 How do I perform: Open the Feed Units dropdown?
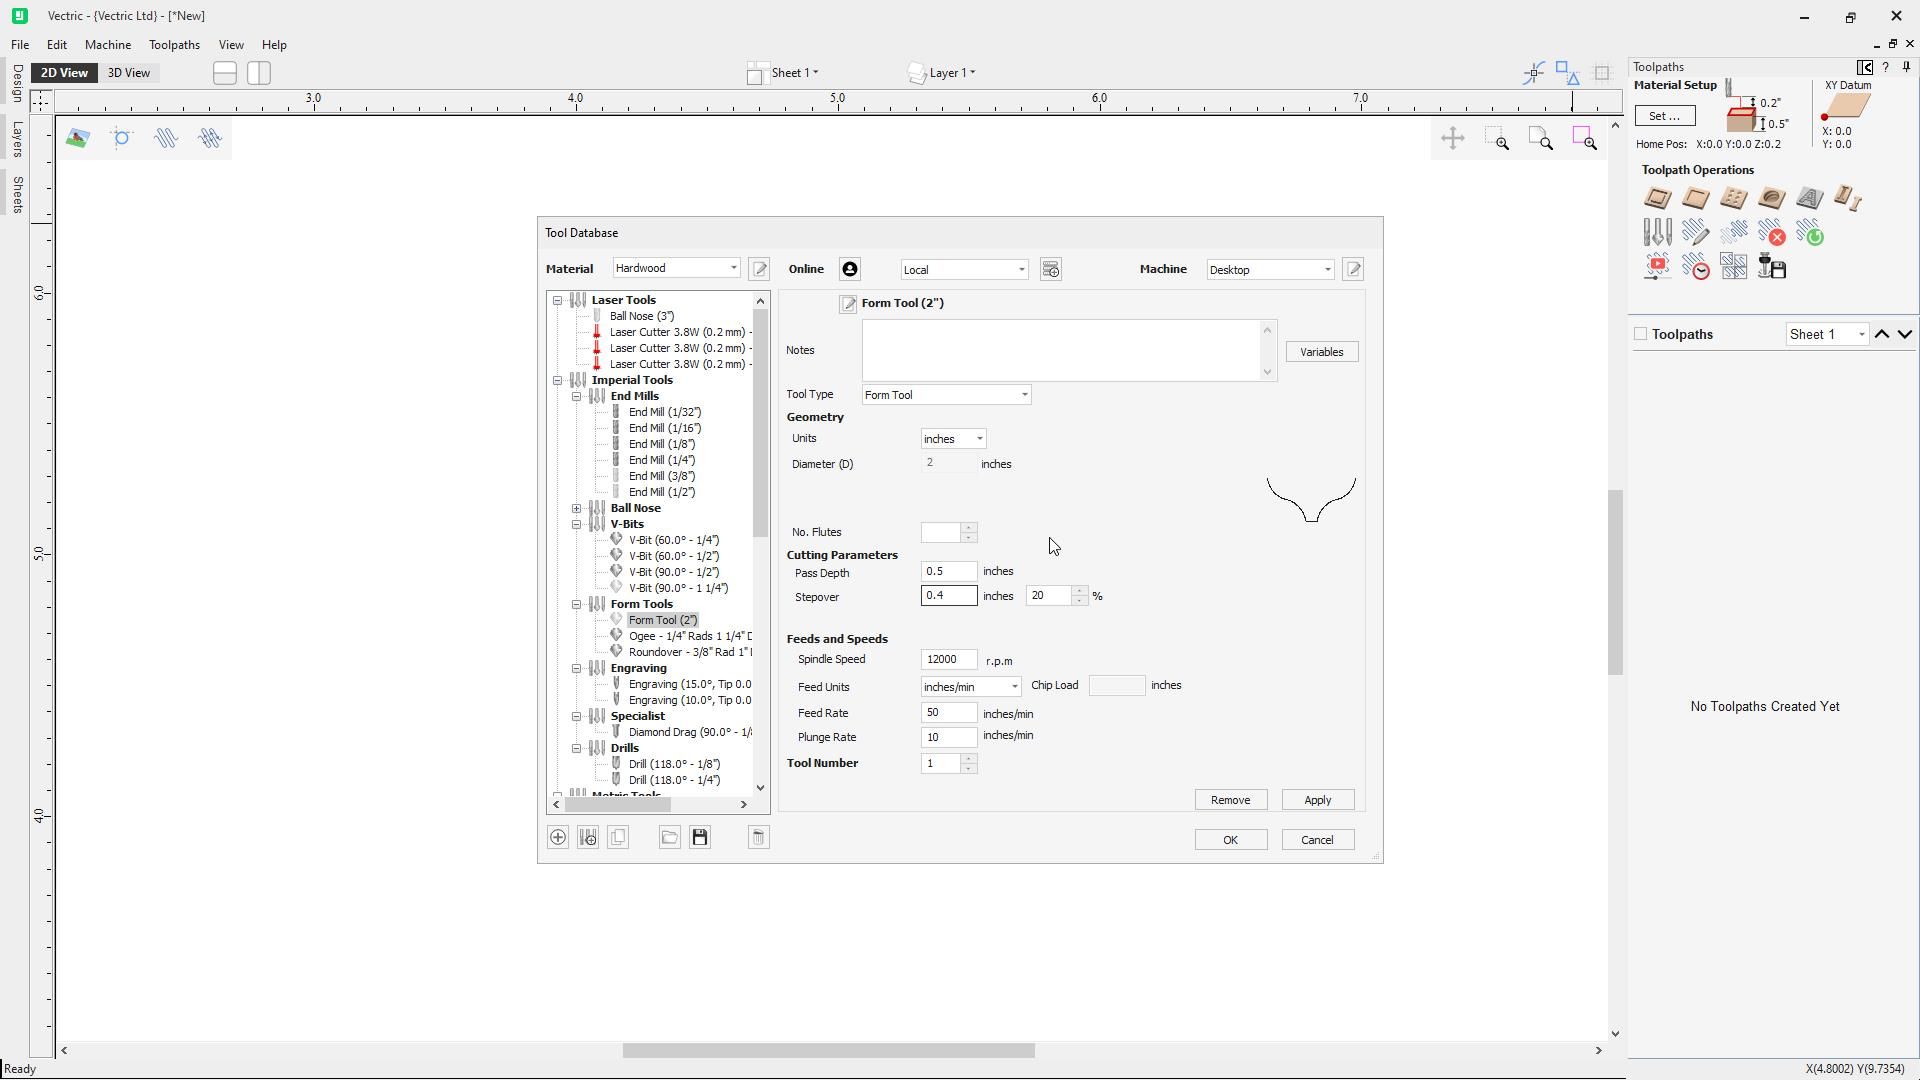pos(1014,687)
